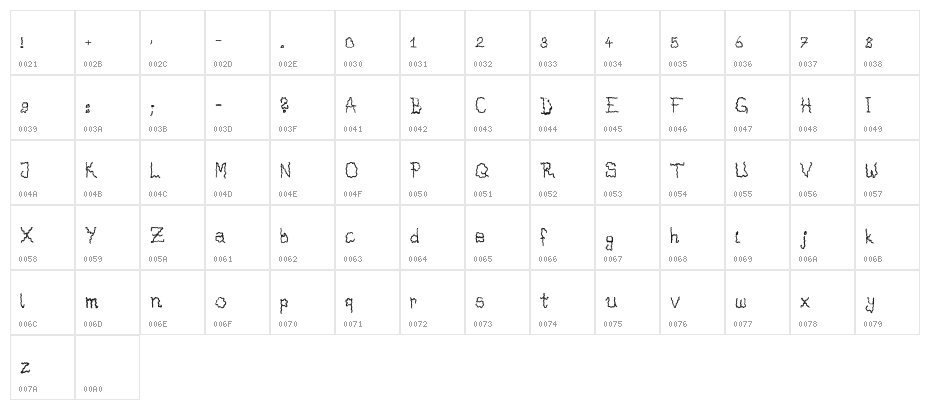930x410 pixels.
Task: Pick the digit 4 glyph cell
Action: (x=627, y=43)
